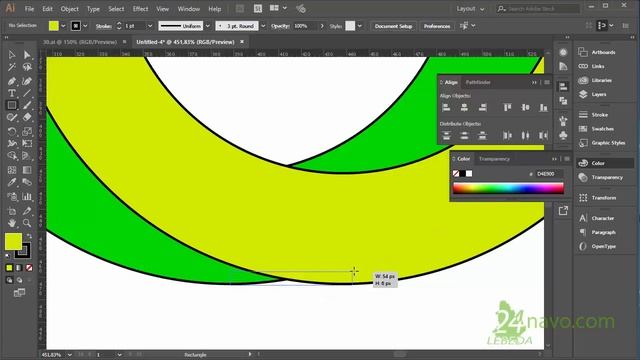The width and height of the screenshot is (640, 360).
Task: Click Horizontal Align Center icon
Action: [x=464, y=107]
